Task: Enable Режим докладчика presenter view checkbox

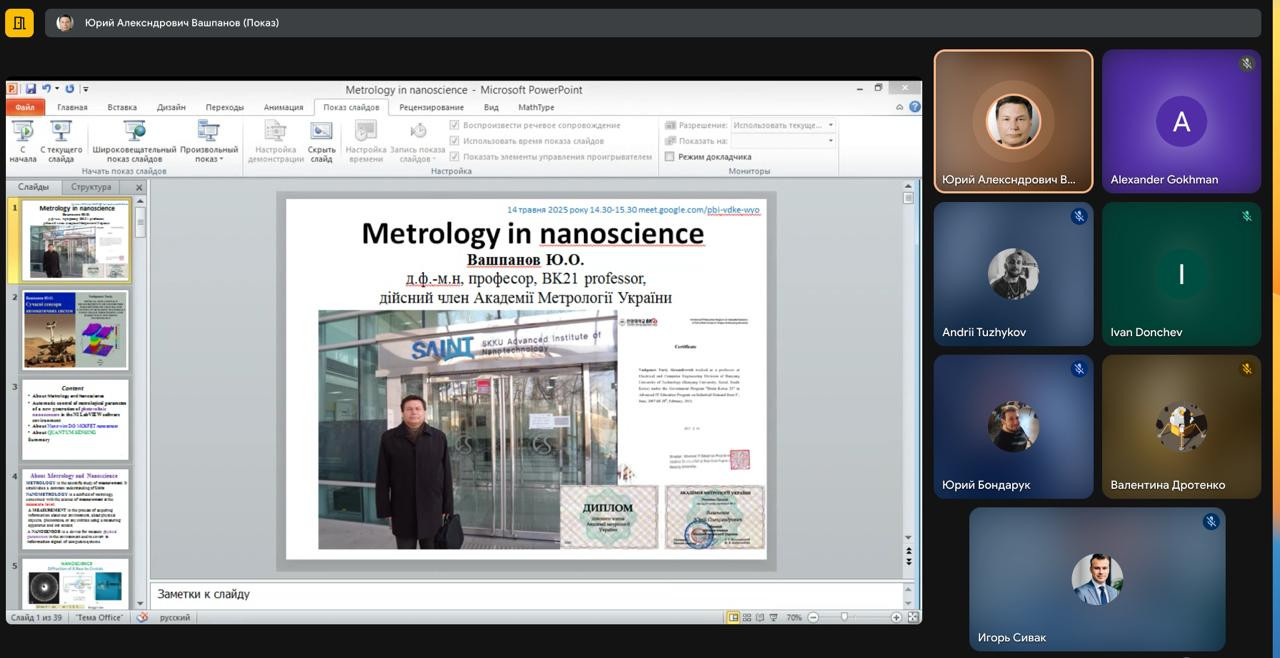Action: (670, 157)
